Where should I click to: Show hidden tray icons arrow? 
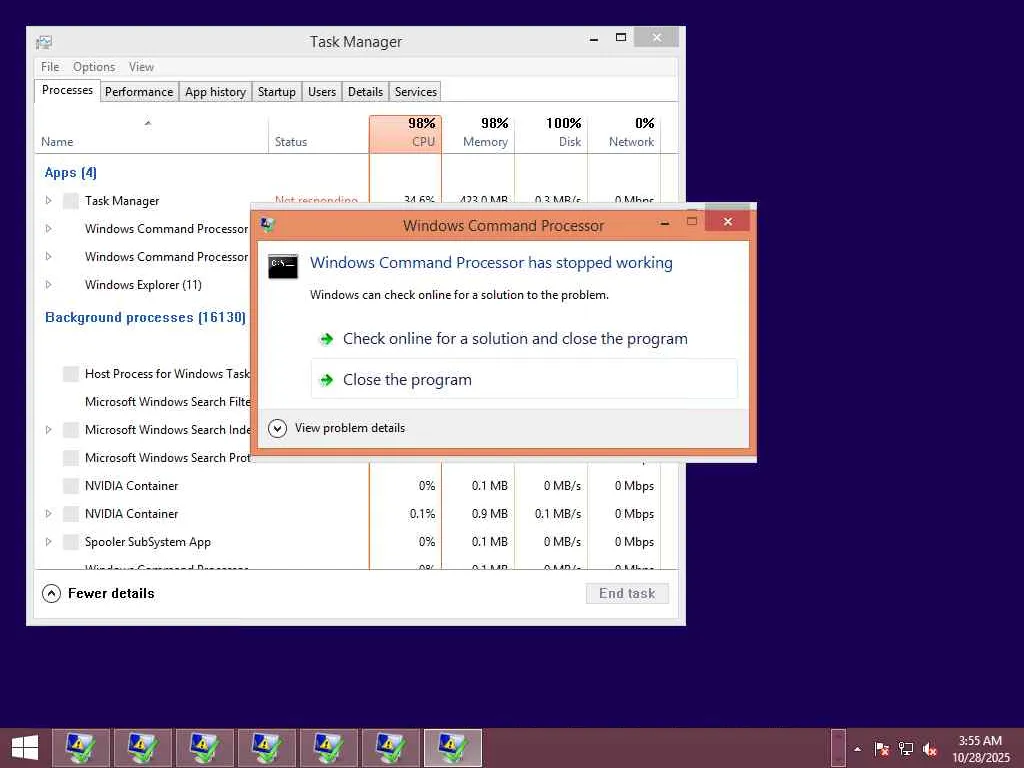click(x=857, y=749)
